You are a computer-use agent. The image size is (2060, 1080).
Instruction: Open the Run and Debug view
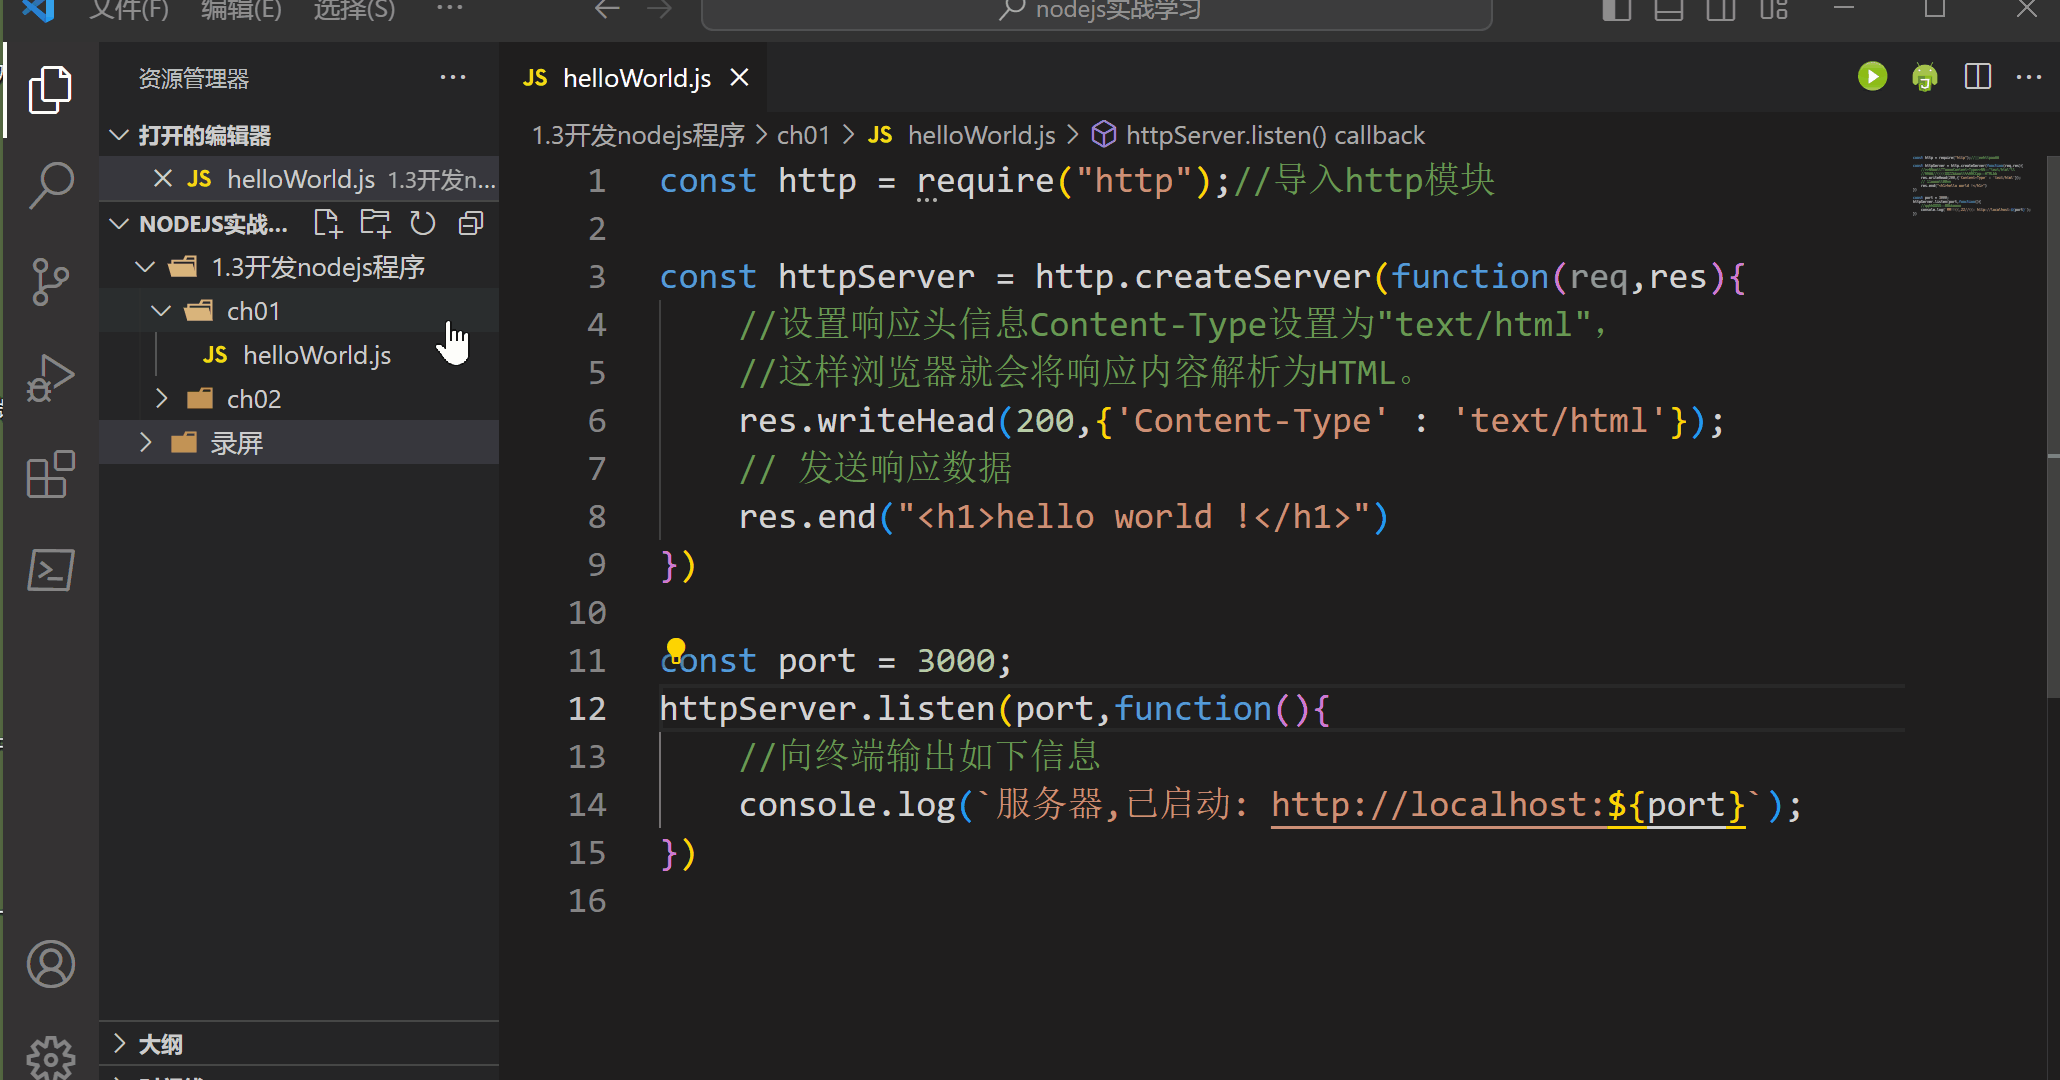point(50,377)
